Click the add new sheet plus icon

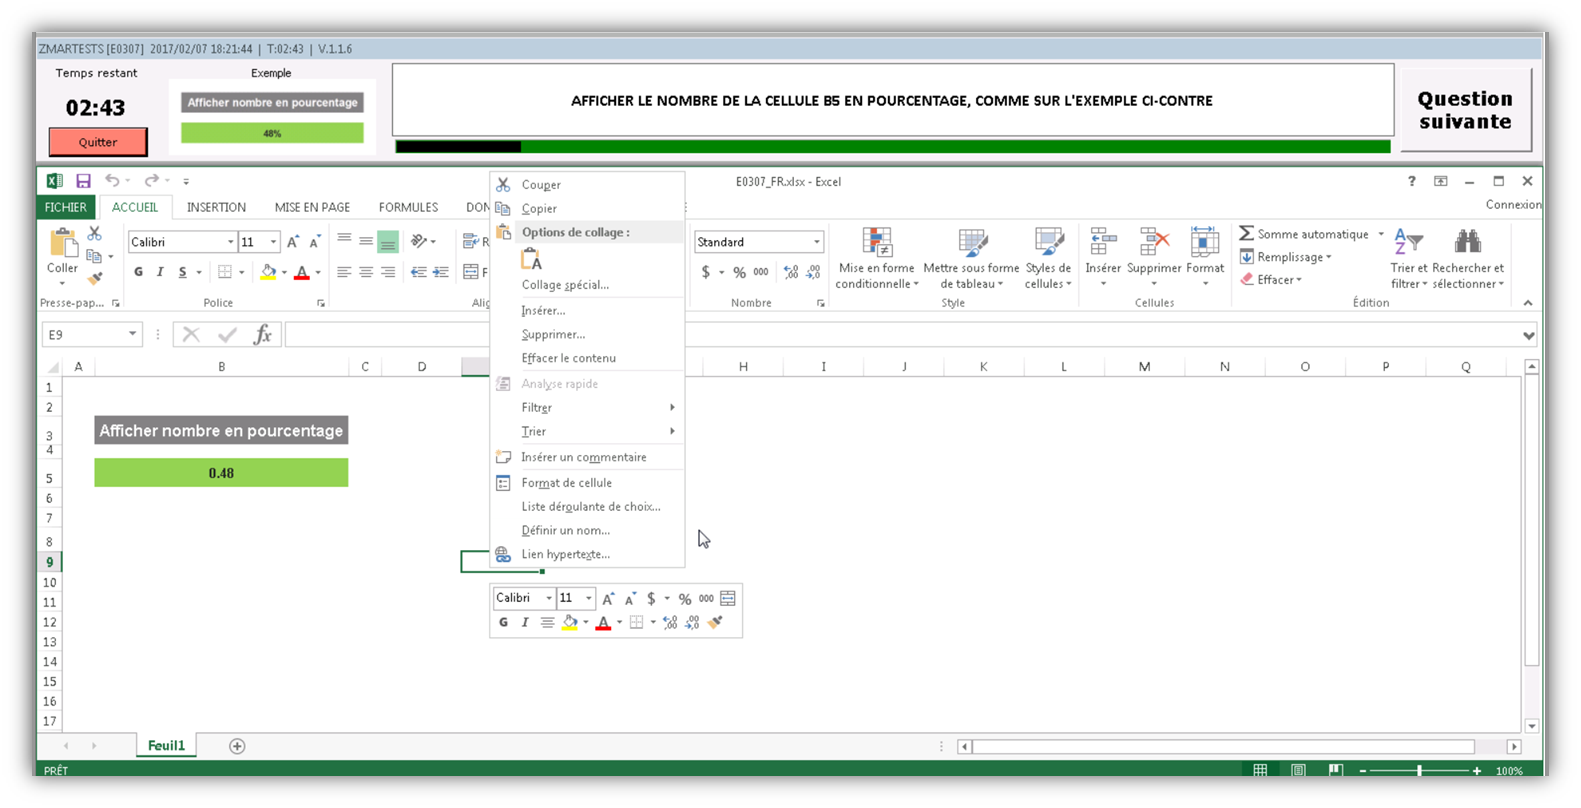click(x=237, y=746)
